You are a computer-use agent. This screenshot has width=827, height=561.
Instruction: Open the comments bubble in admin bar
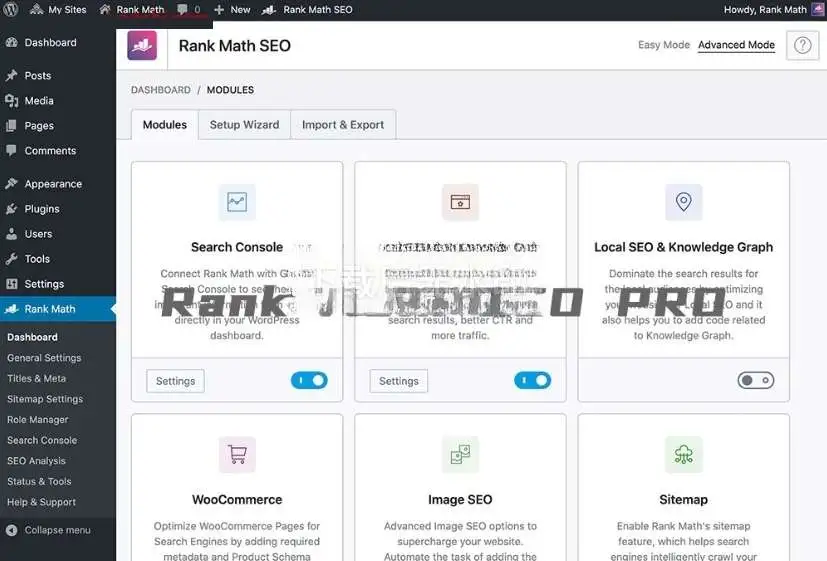click(188, 9)
